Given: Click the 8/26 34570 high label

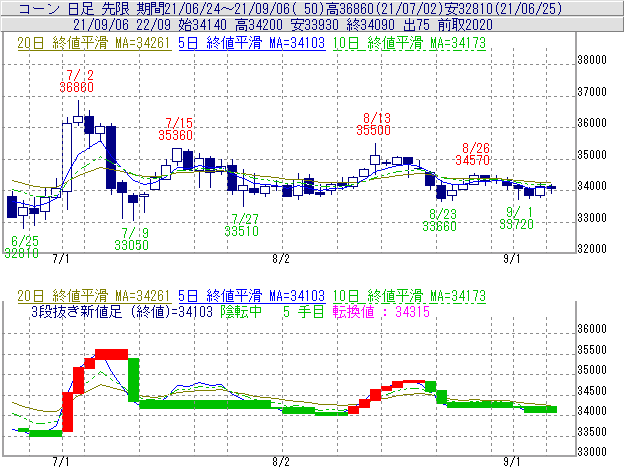Looking at the screenshot, I should click(x=472, y=154).
